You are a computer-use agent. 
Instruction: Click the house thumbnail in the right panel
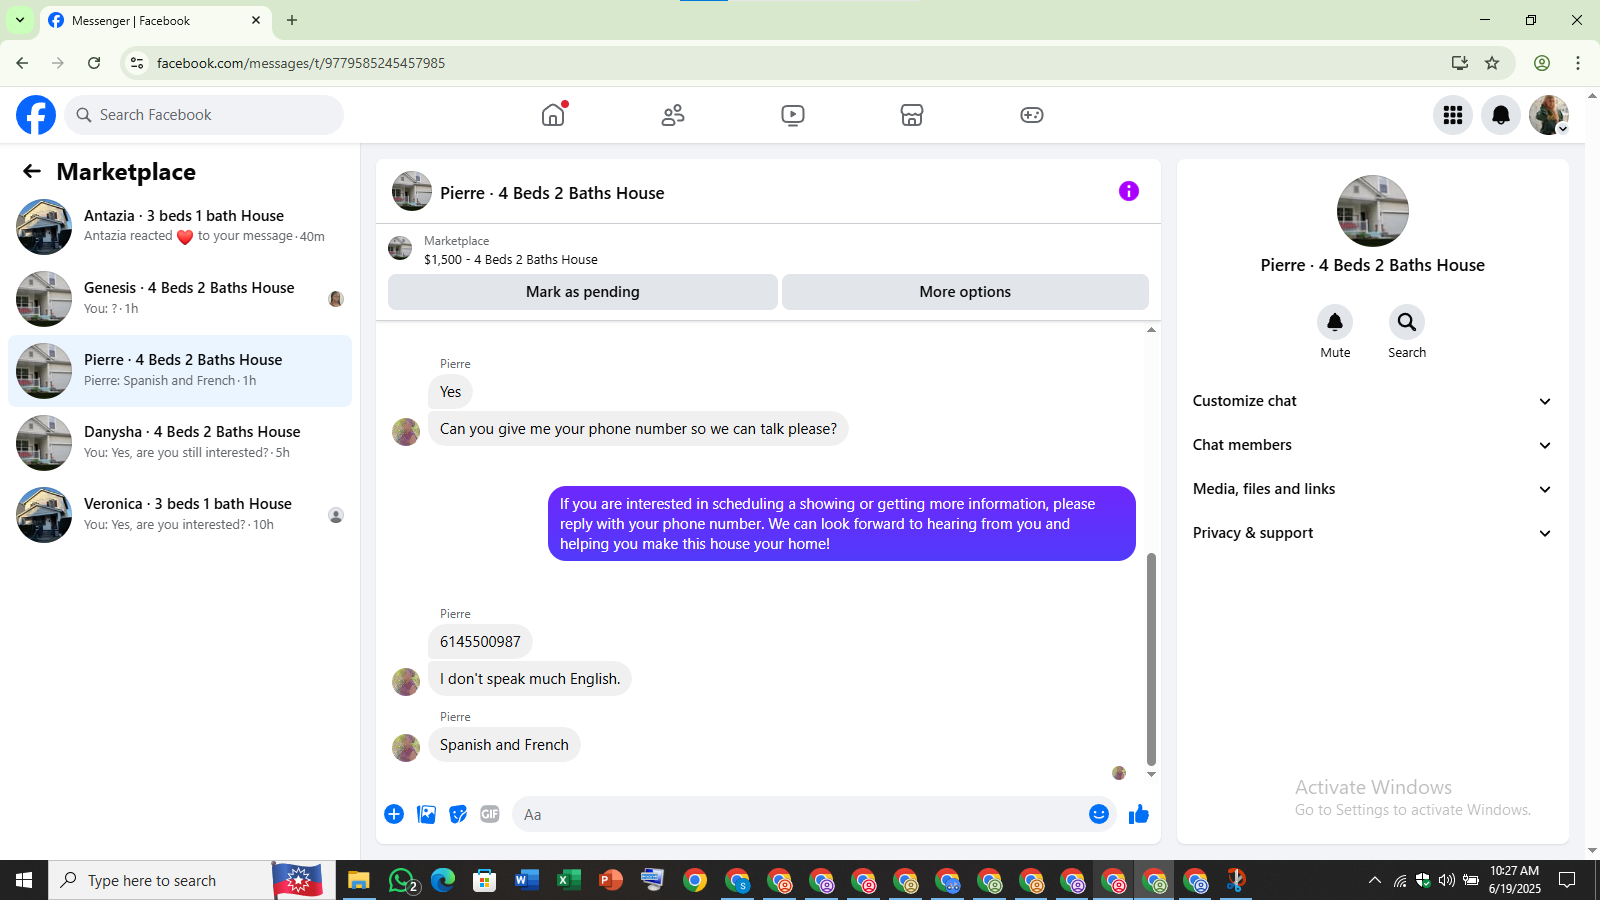pyautogui.click(x=1373, y=211)
